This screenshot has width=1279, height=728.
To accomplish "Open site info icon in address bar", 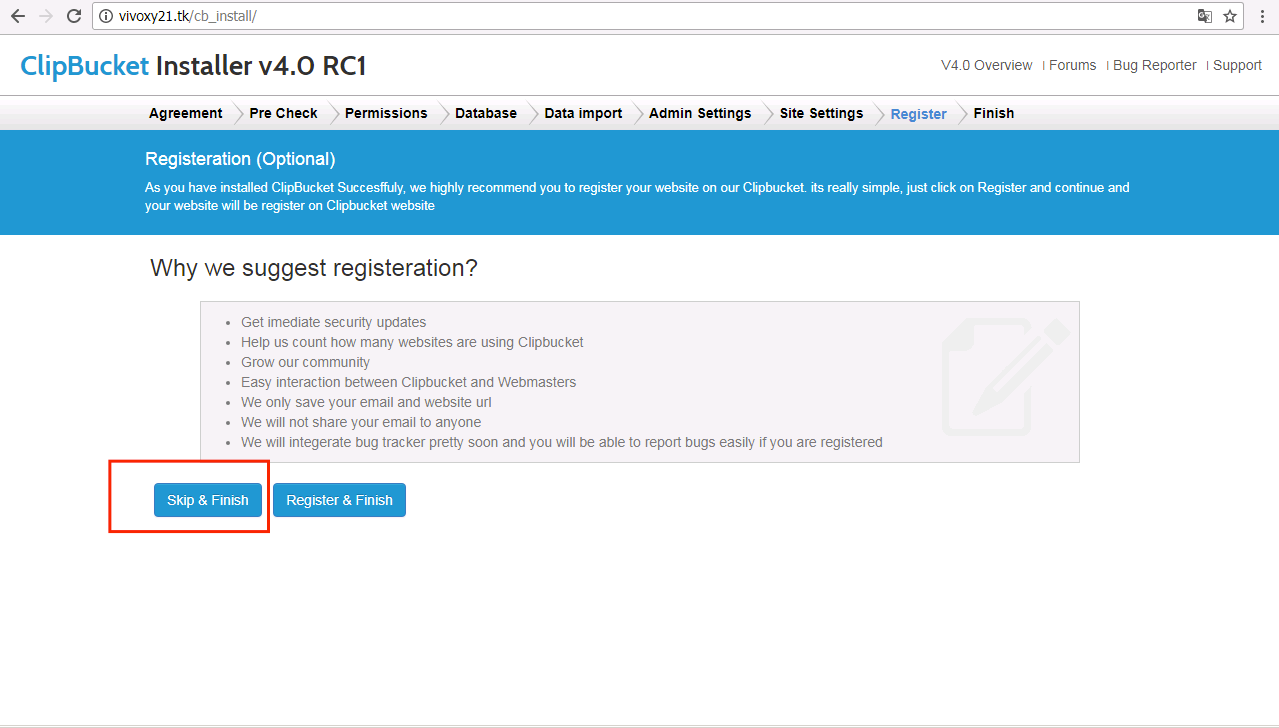I will (105, 16).
